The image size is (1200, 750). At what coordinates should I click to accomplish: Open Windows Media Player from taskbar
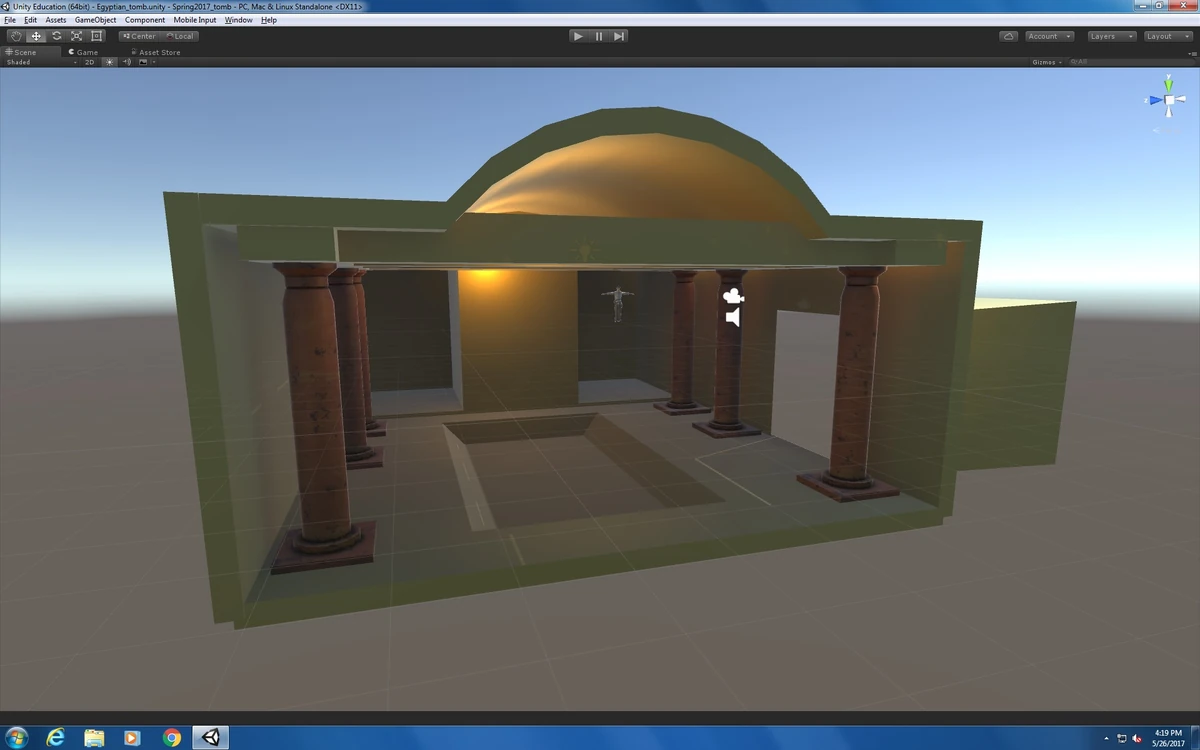coord(132,738)
